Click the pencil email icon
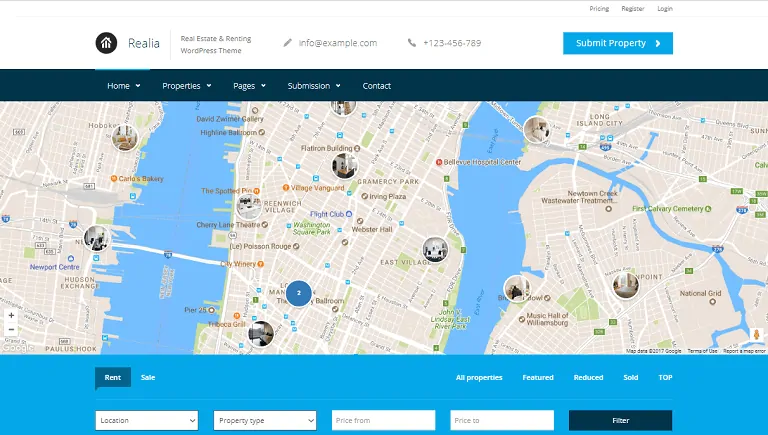This screenshot has width=768, height=435. [288, 43]
